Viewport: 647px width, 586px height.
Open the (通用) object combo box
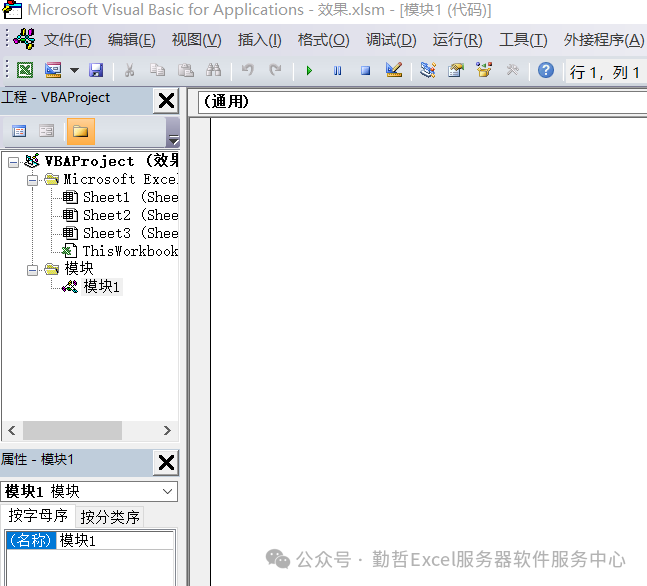coord(423,102)
